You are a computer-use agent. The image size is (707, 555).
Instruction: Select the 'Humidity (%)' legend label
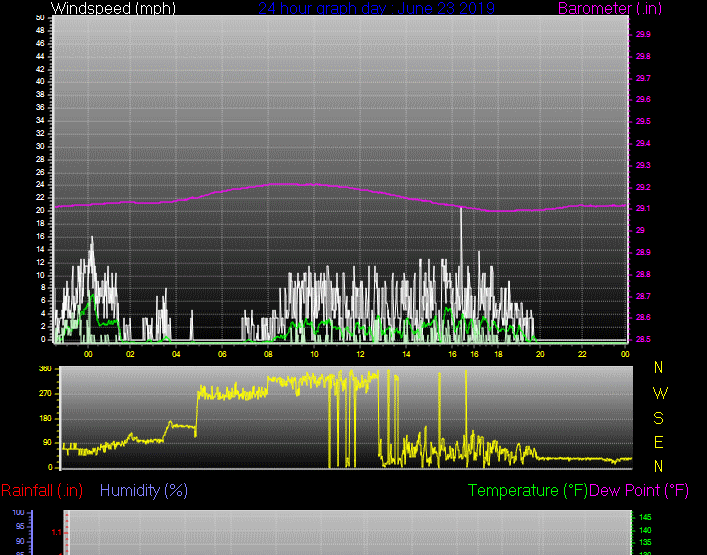click(x=144, y=490)
